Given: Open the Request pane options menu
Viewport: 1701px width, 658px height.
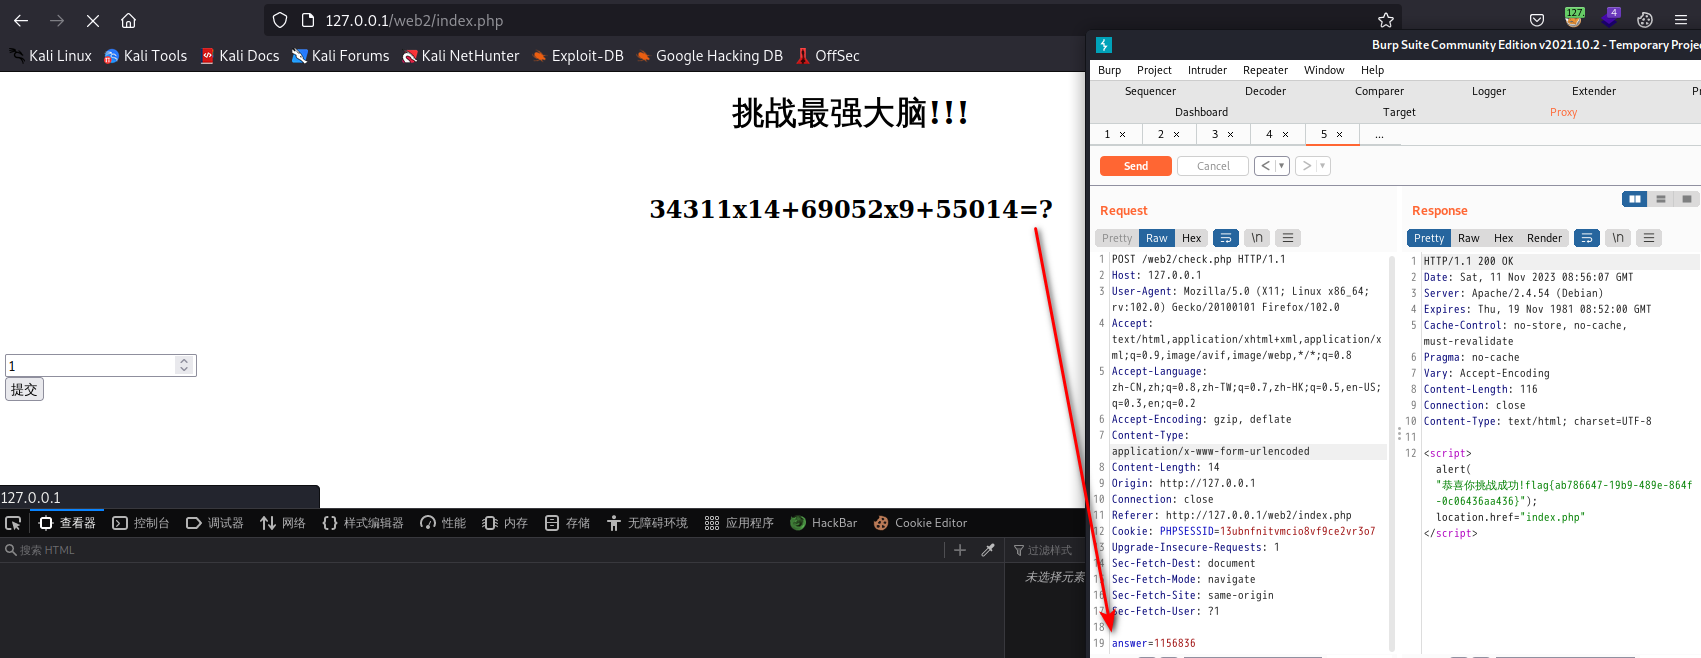Looking at the screenshot, I should point(1288,238).
